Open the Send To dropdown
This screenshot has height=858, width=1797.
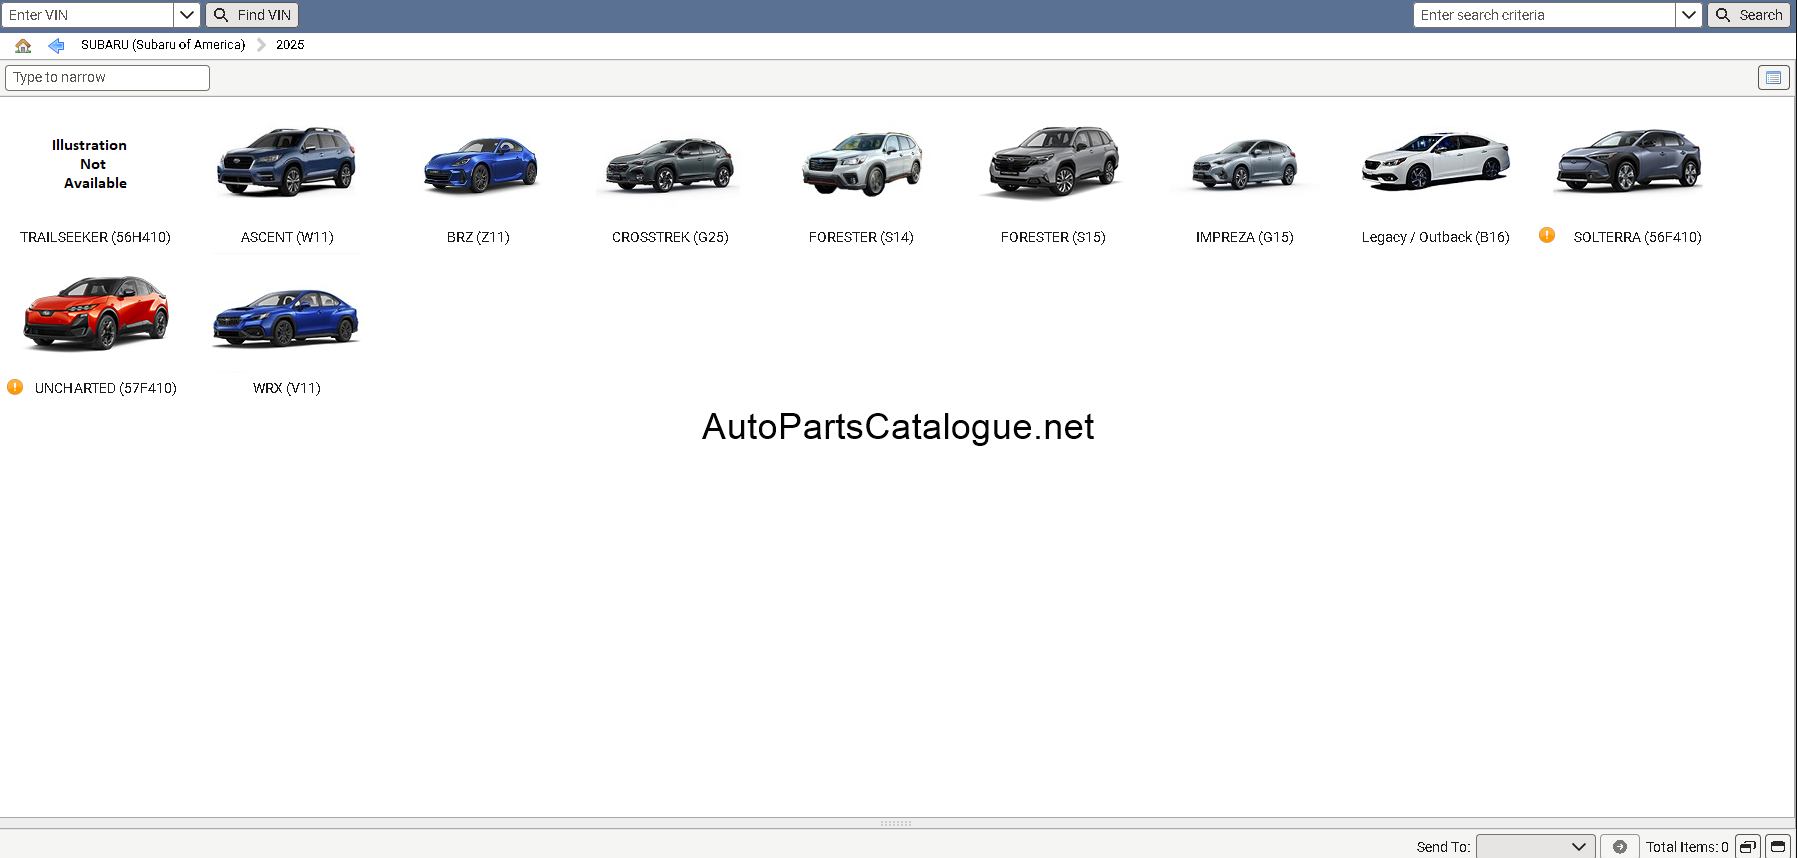point(1535,846)
